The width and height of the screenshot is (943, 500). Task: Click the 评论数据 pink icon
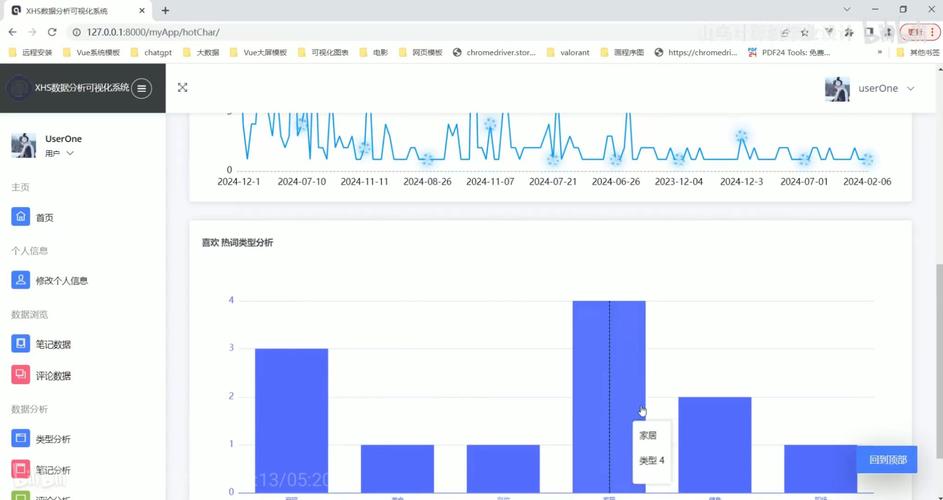[20, 375]
